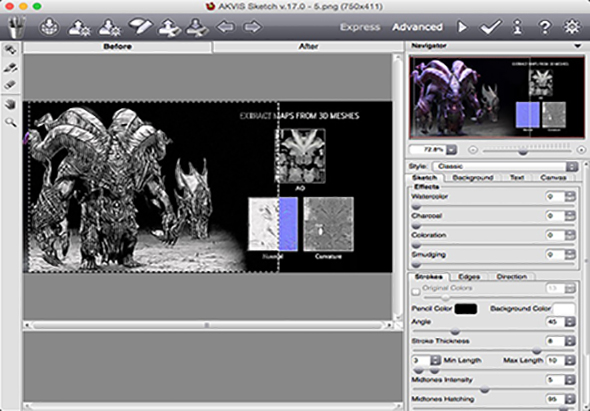The height and width of the screenshot is (411, 590).
Task: Select the Zoom magnifier tool
Action: click(x=11, y=122)
